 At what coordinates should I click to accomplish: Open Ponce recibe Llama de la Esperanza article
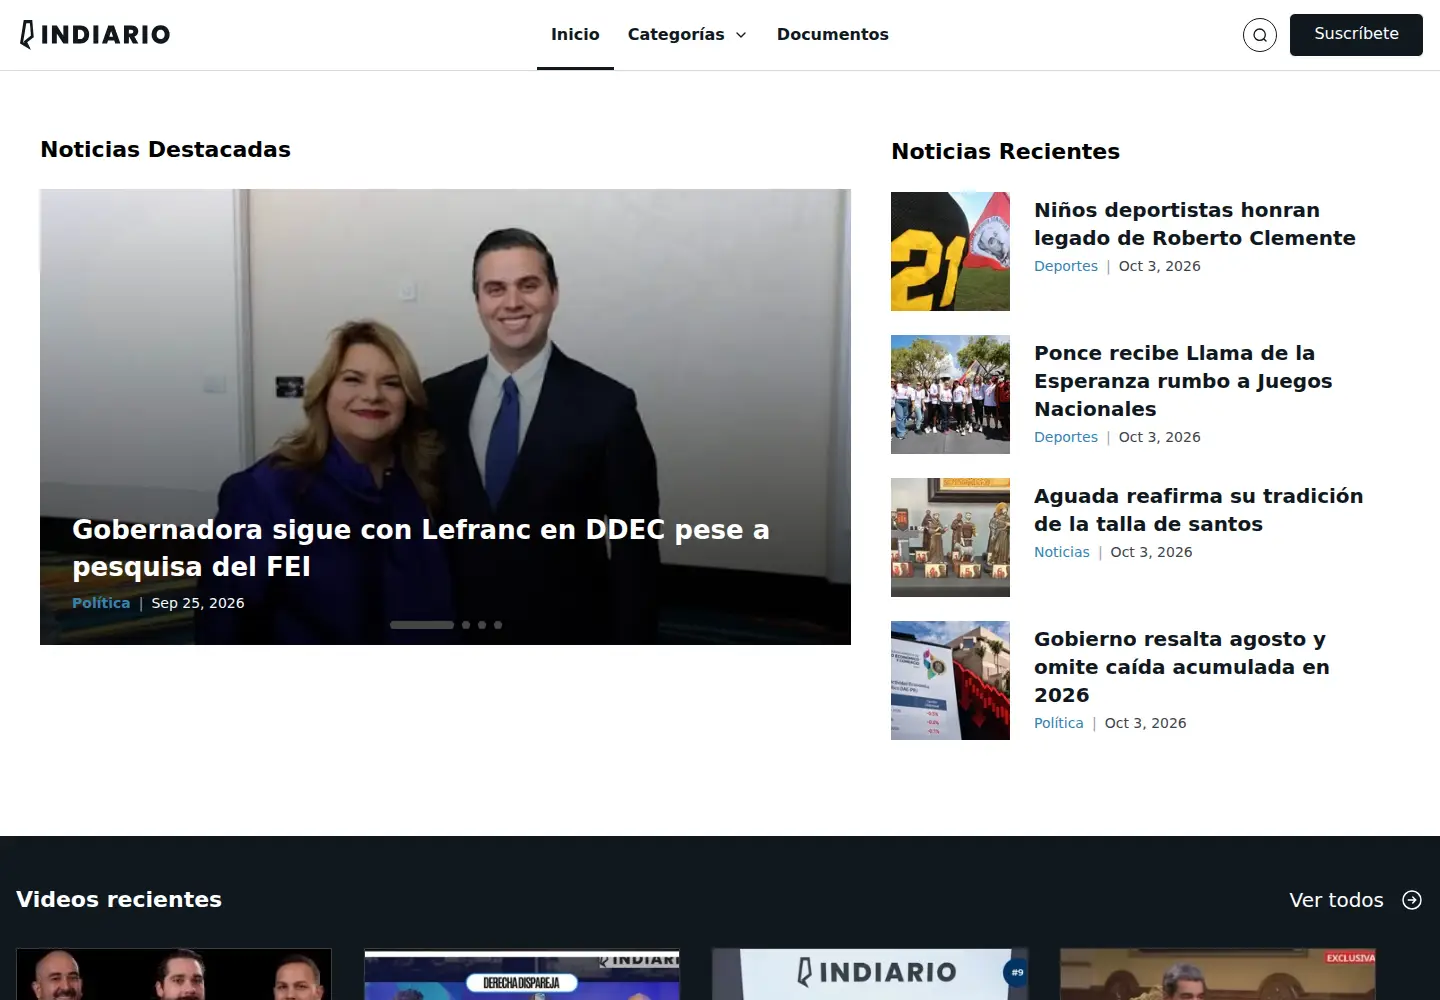coord(1183,381)
